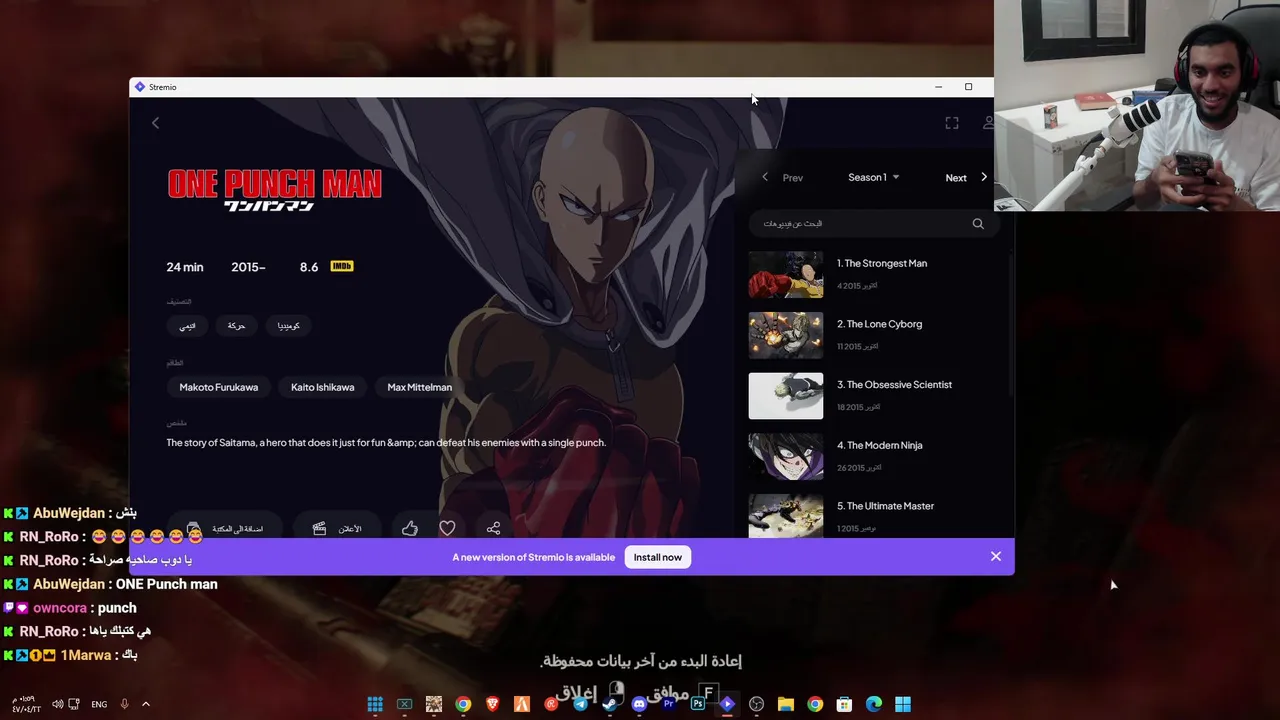The width and height of the screenshot is (1280, 720).
Task: Open File Explorer from the taskbar
Action: point(786,704)
